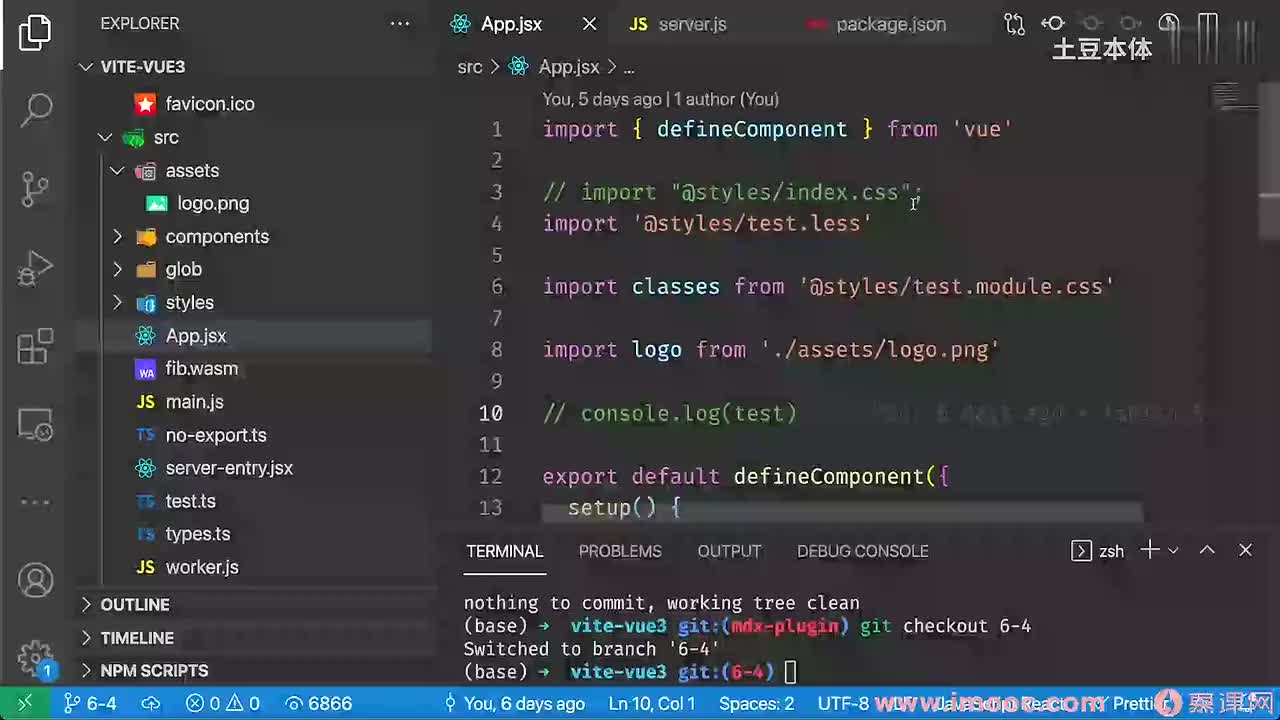Select the TERMINAL panel tab
The height and width of the screenshot is (720, 1280).
tap(505, 551)
